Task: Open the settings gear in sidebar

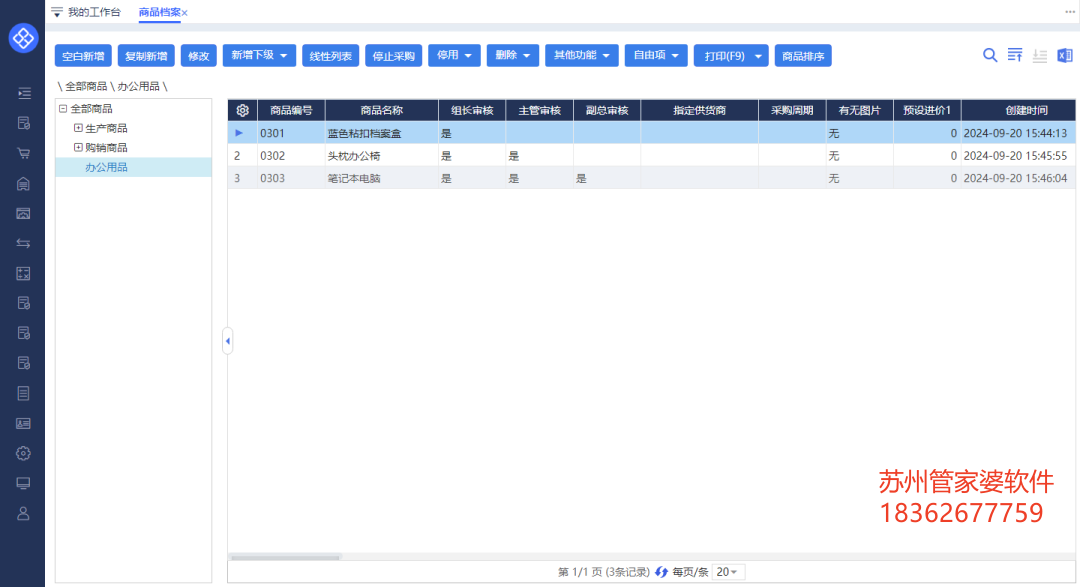Action: [x=23, y=453]
